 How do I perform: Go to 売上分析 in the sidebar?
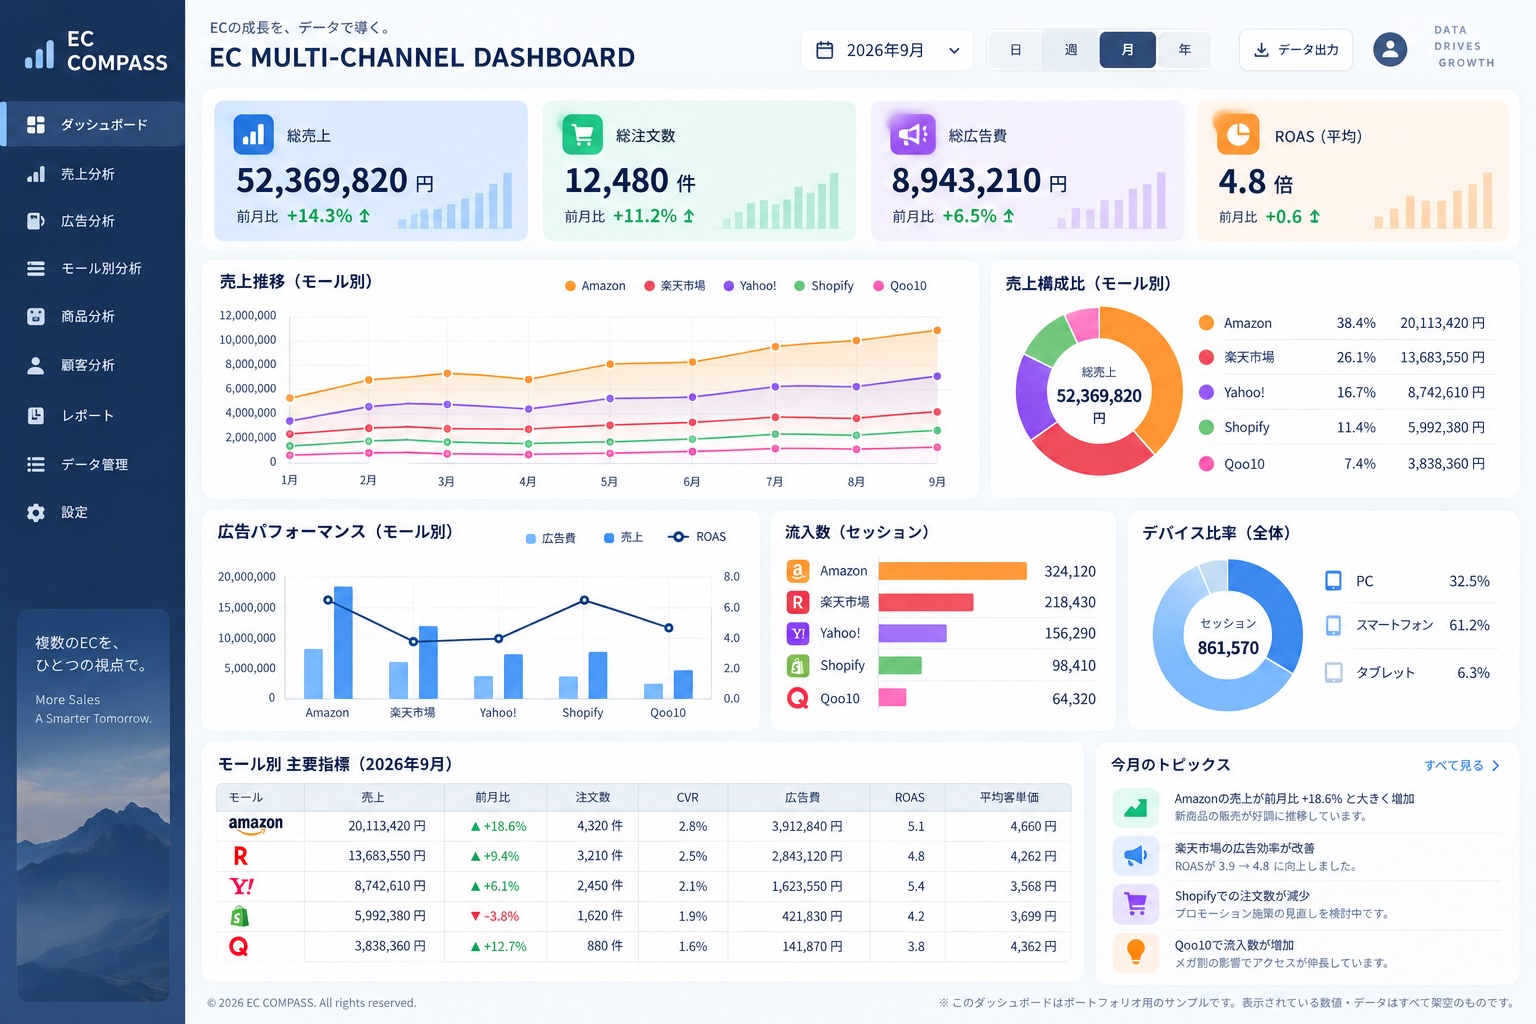click(x=88, y=174)
